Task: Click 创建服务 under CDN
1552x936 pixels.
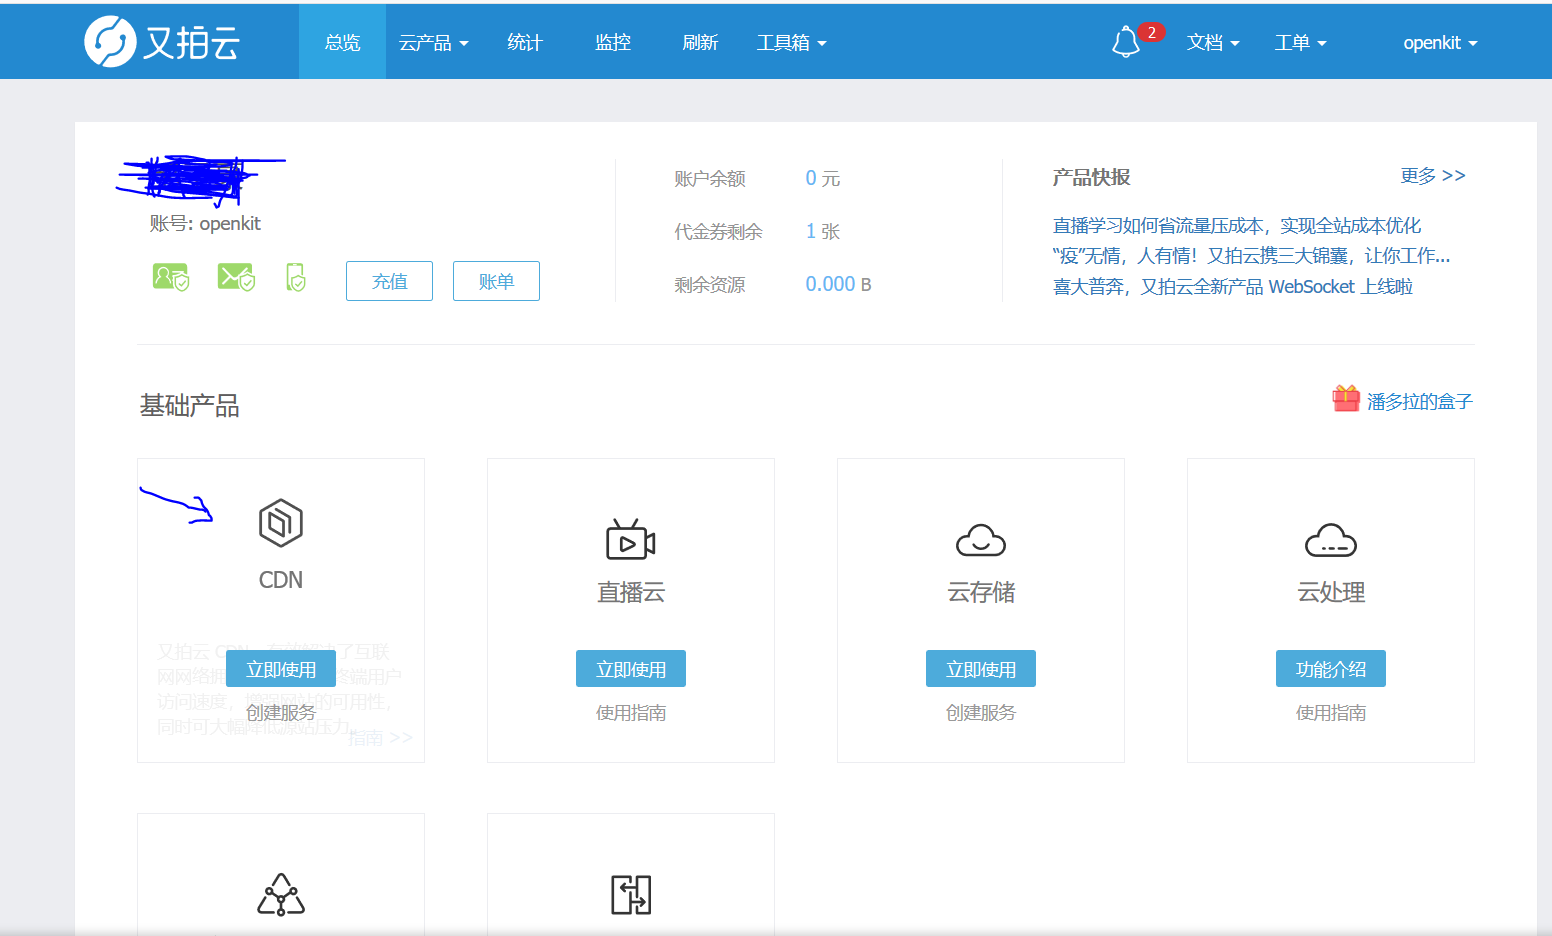Action: coord(281,713)
